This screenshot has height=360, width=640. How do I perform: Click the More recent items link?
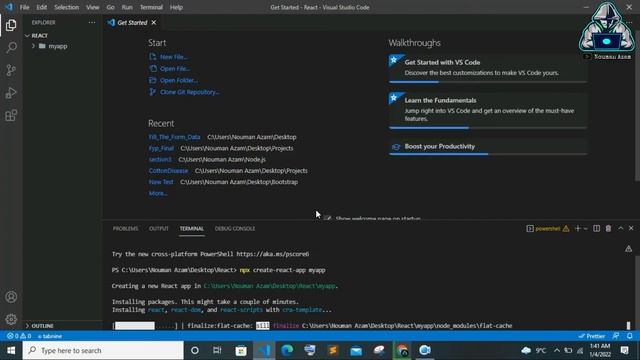click(158, 193)
